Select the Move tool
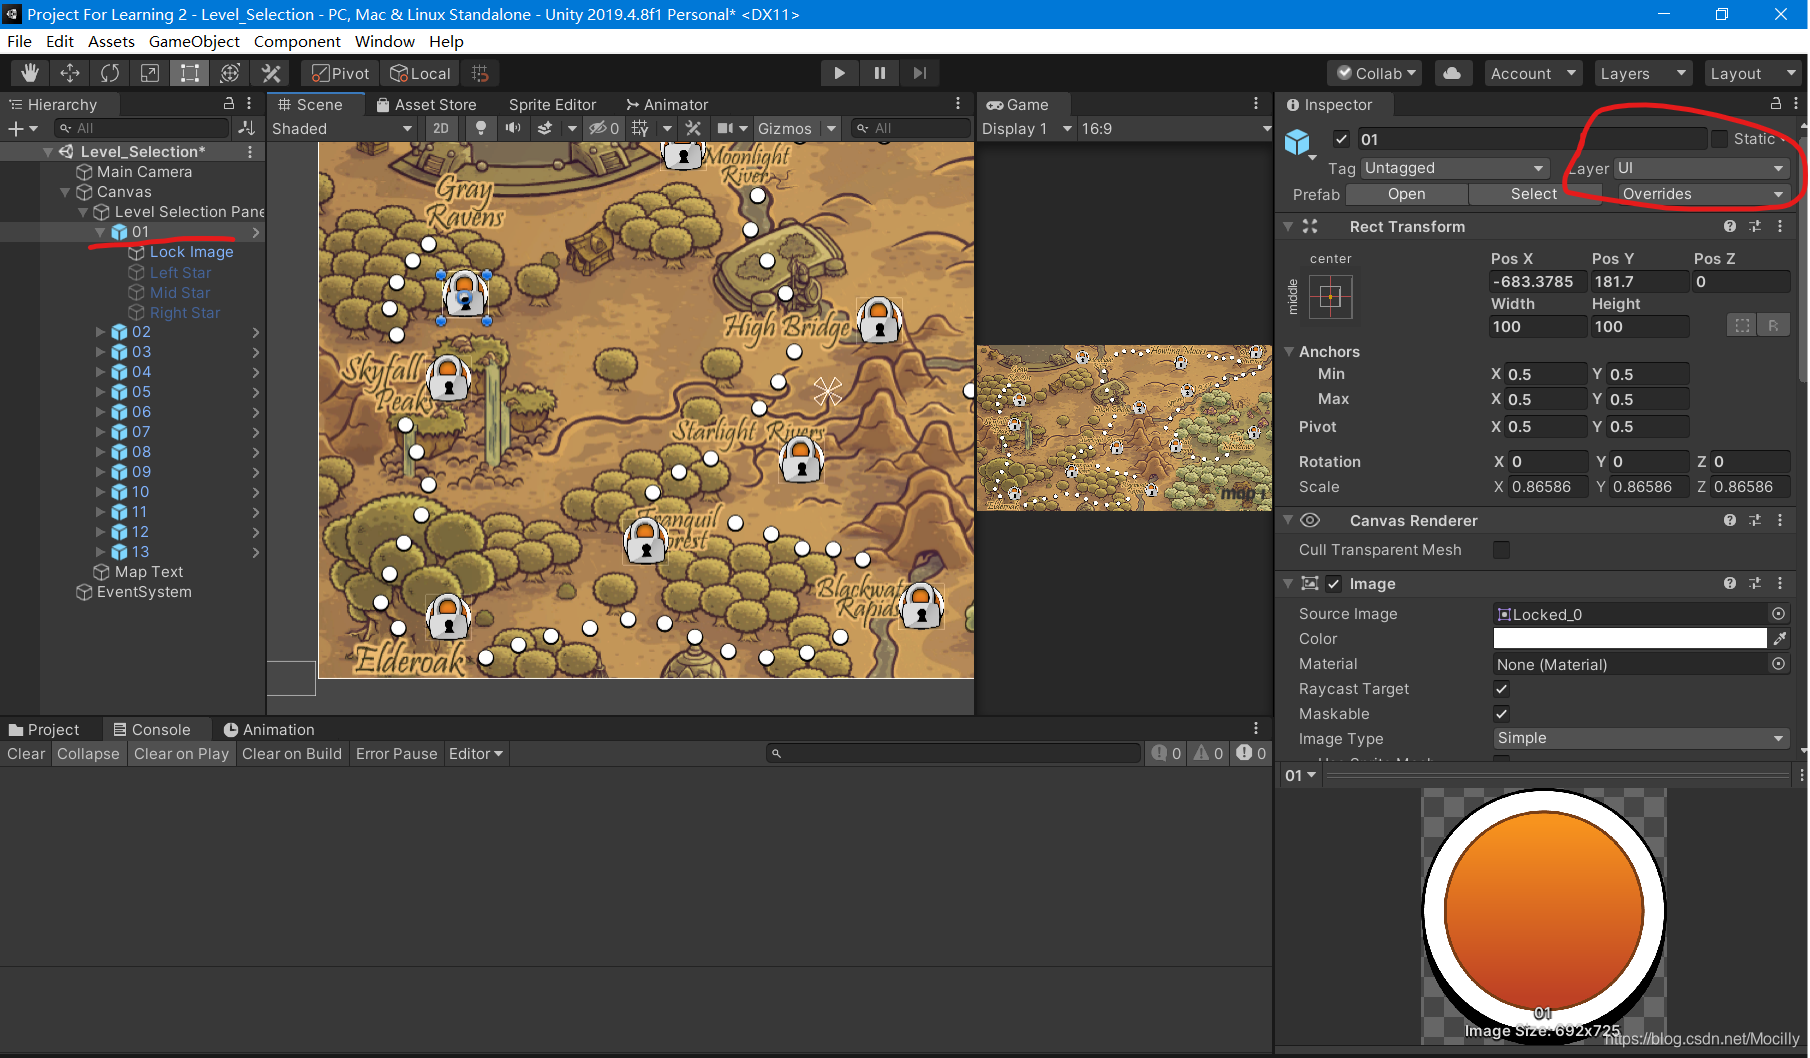Screen dimensions: 1810x1058 (70, 73)
